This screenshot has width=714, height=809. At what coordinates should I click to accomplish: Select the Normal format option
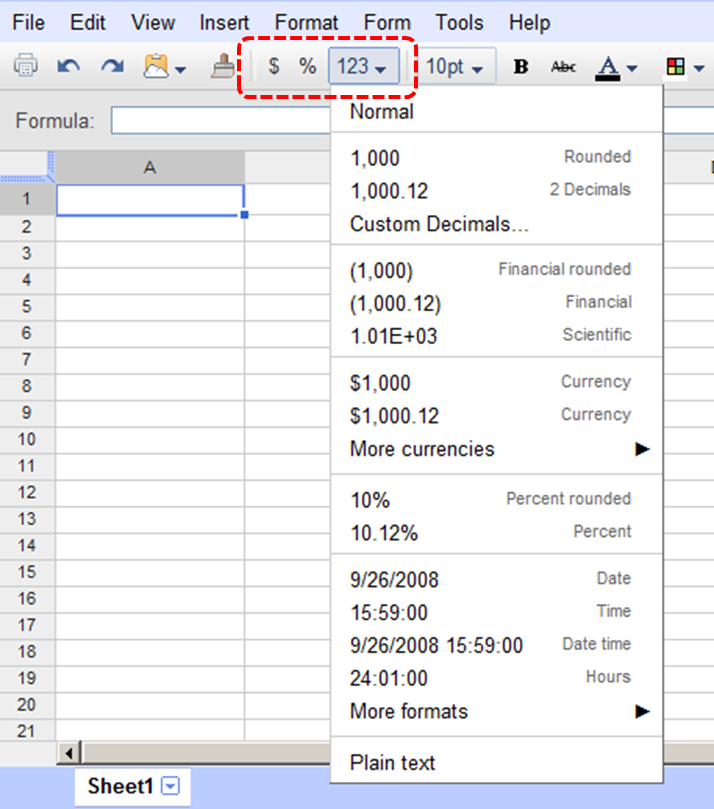point(496,111)
